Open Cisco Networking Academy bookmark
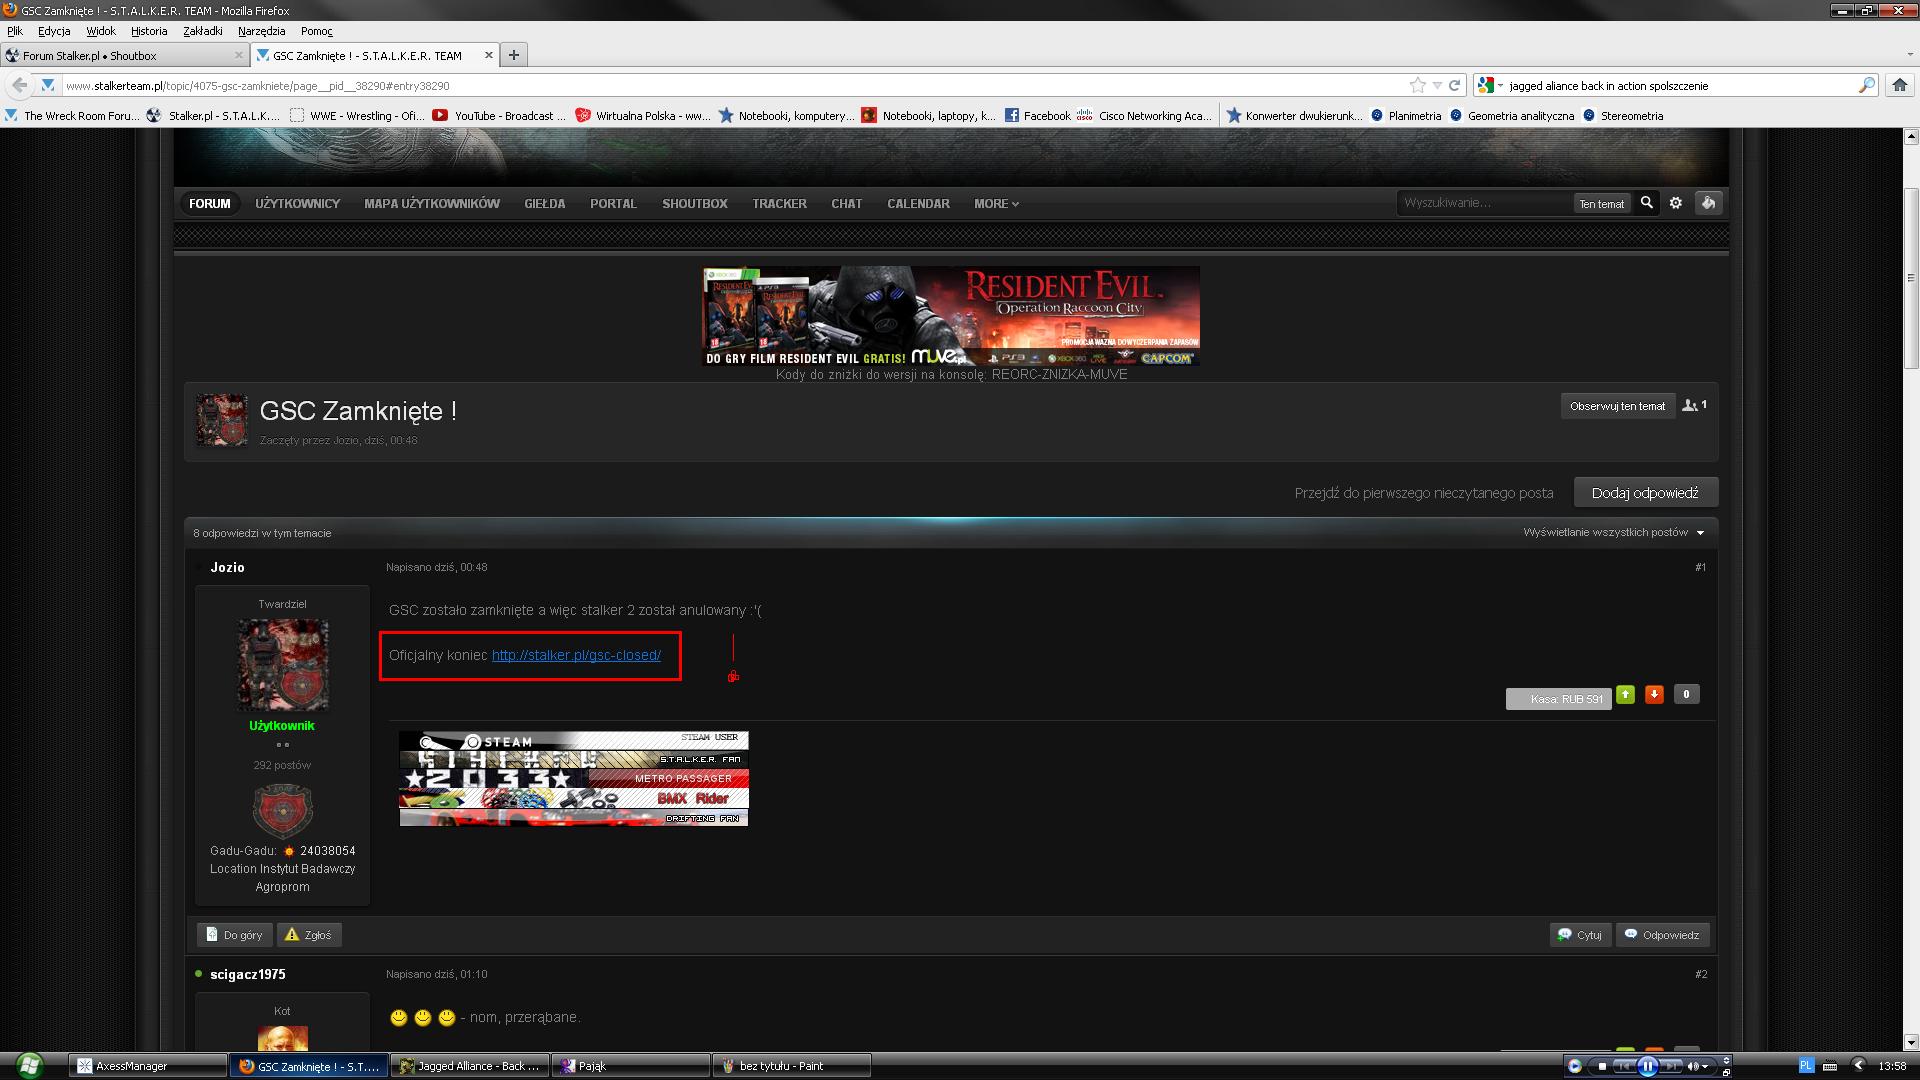 [x=1145, y=116]
